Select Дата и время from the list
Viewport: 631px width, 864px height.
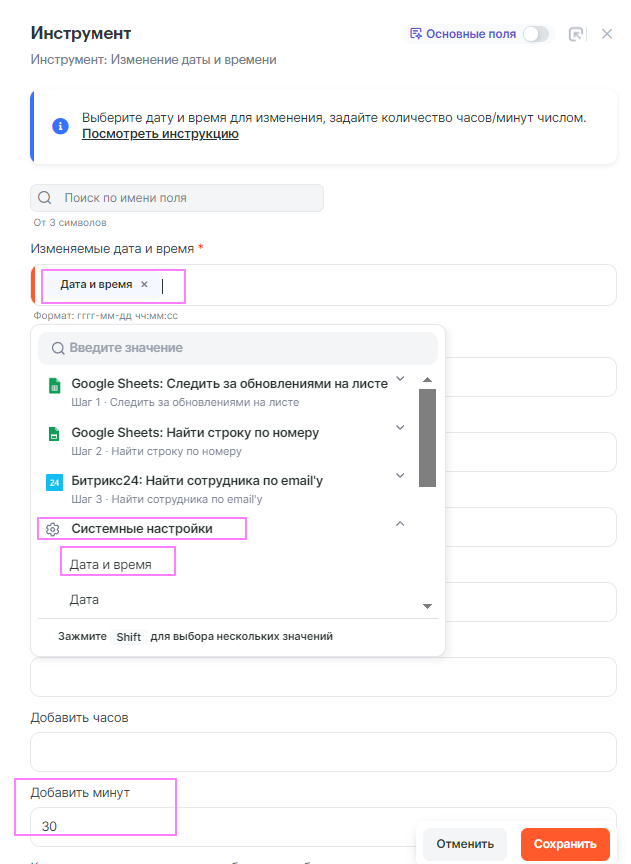[111, 565]
